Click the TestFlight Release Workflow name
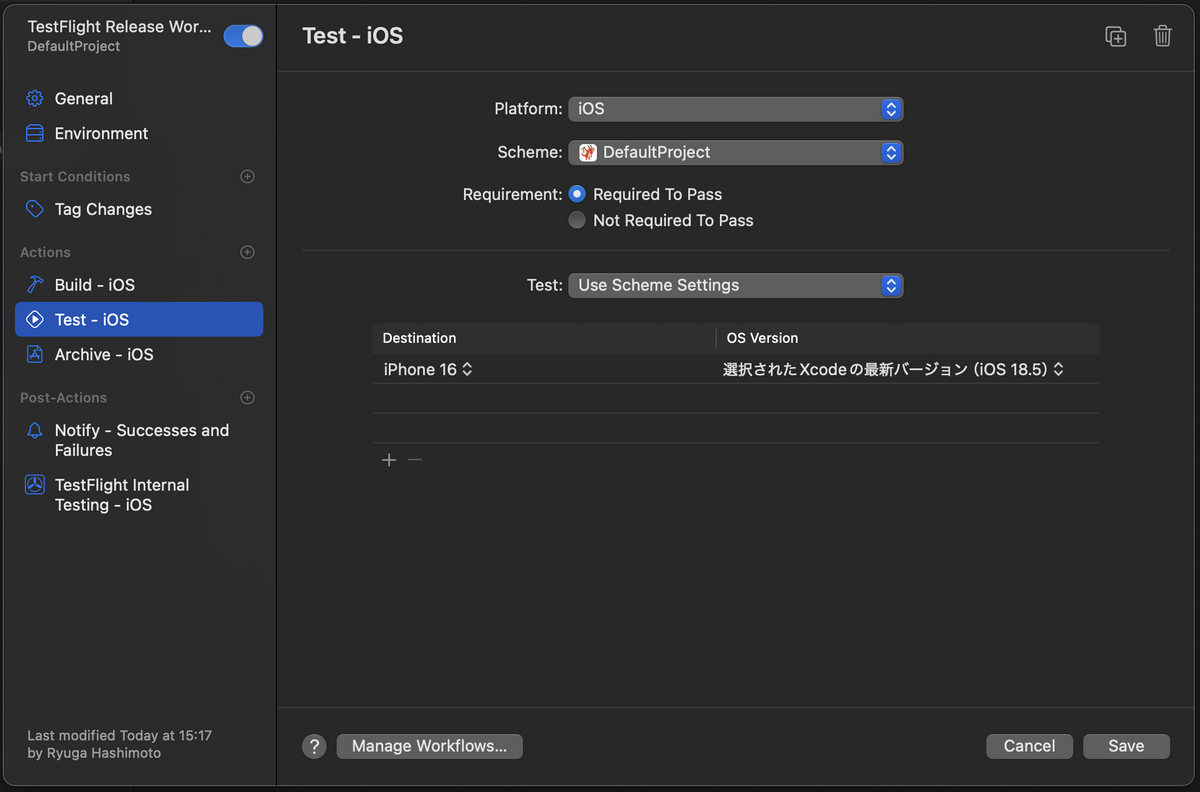This screenshot has width=1200, height=792. point(119,27)
